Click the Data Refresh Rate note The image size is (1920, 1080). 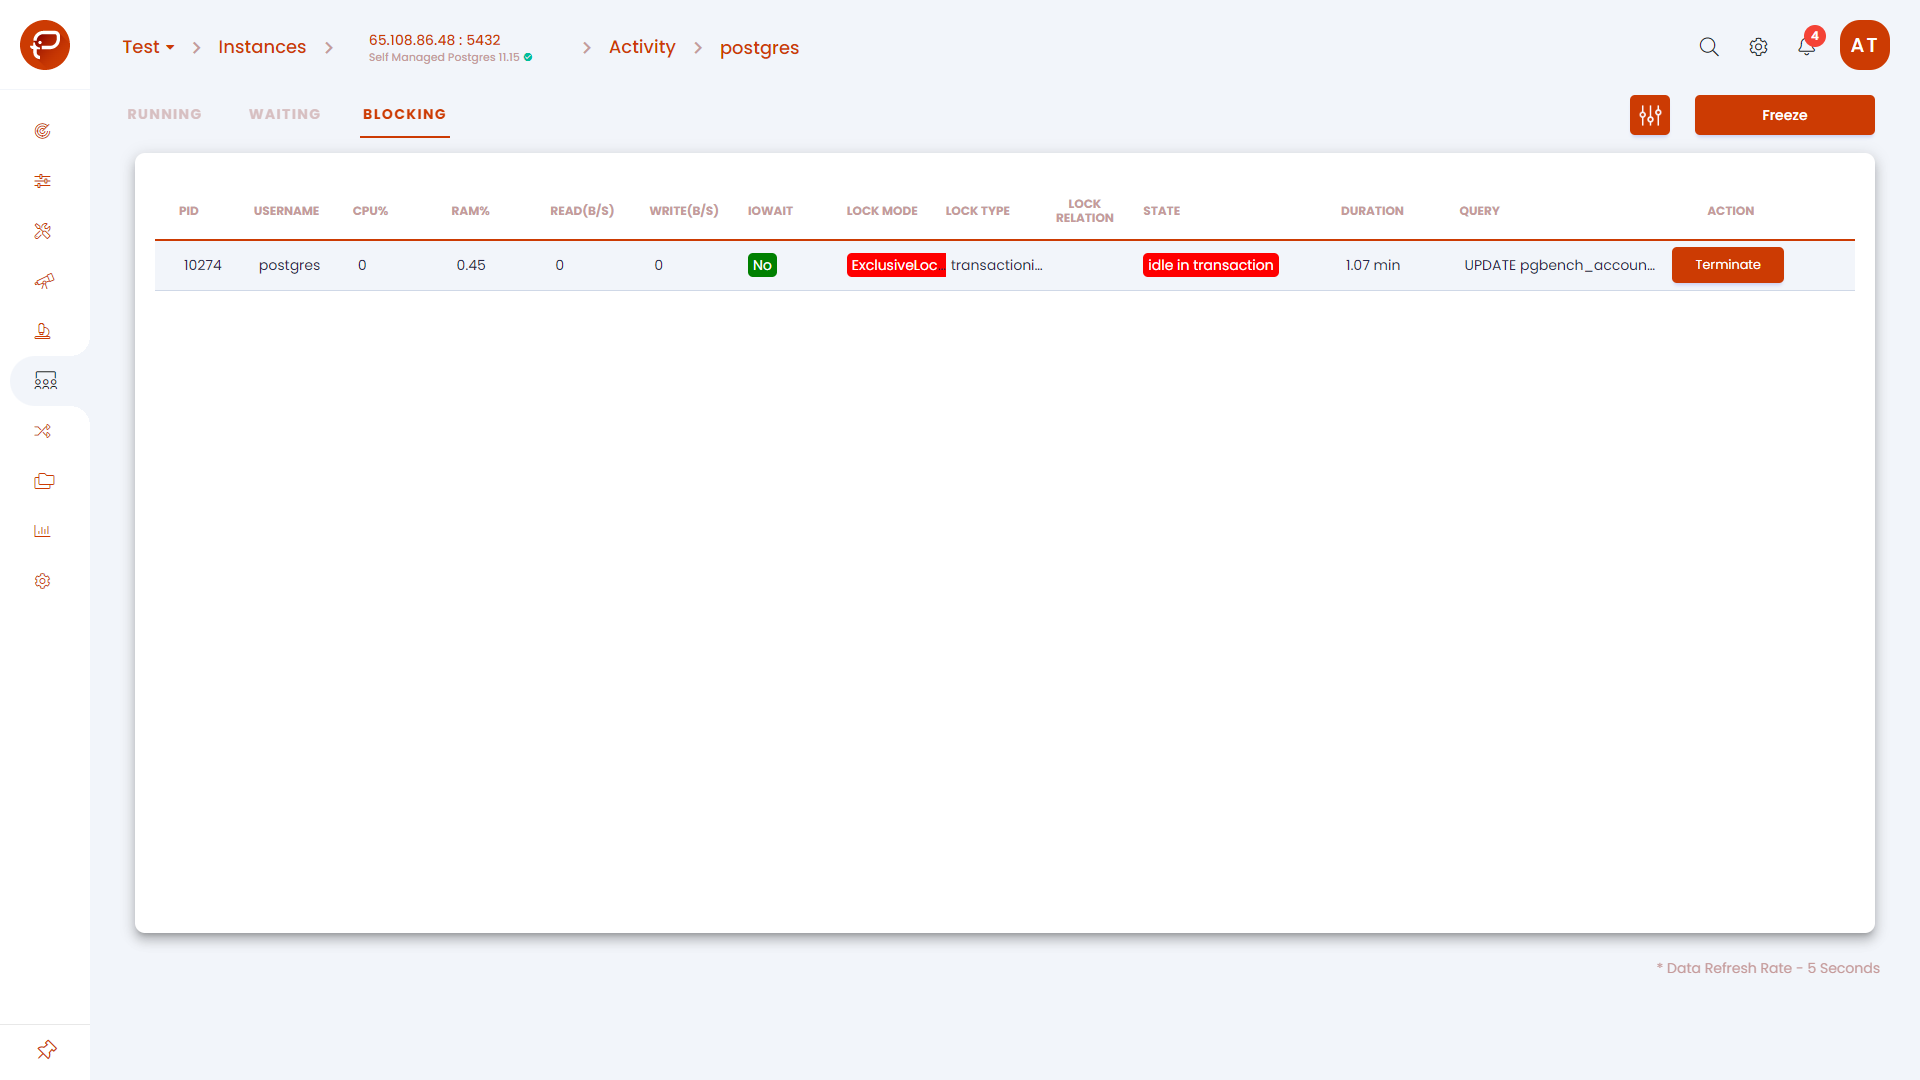[1768, 968]
